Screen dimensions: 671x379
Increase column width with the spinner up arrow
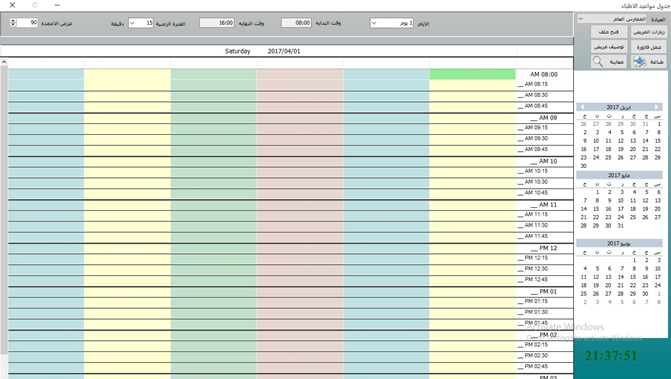coord(13,20)
